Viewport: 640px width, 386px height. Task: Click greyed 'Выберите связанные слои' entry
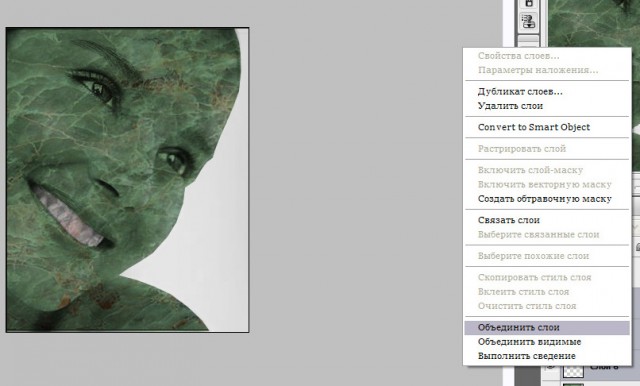547,235
